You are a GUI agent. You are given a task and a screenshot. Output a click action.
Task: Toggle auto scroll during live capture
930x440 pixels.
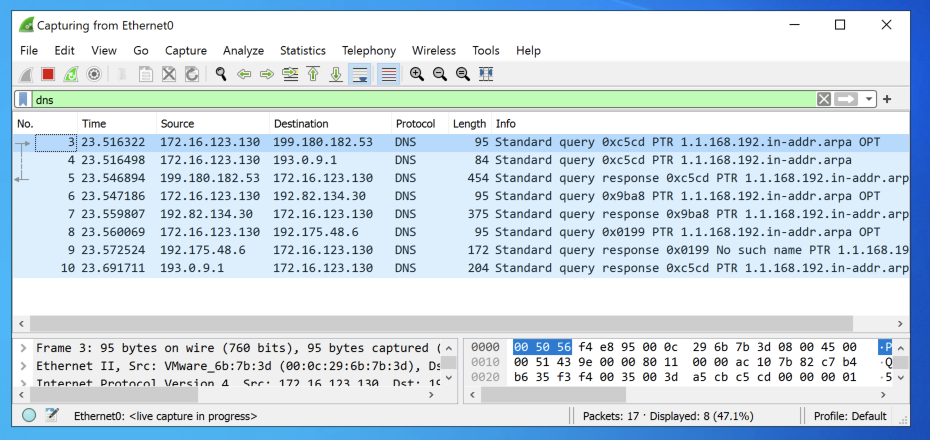359,74
